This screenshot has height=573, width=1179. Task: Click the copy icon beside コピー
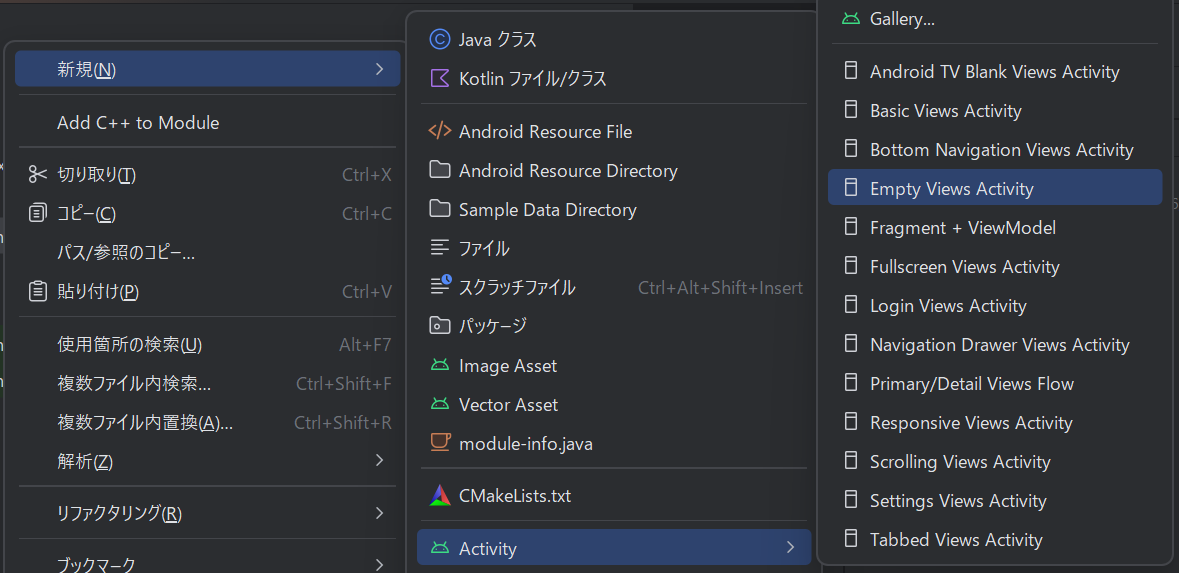[38, 214]
